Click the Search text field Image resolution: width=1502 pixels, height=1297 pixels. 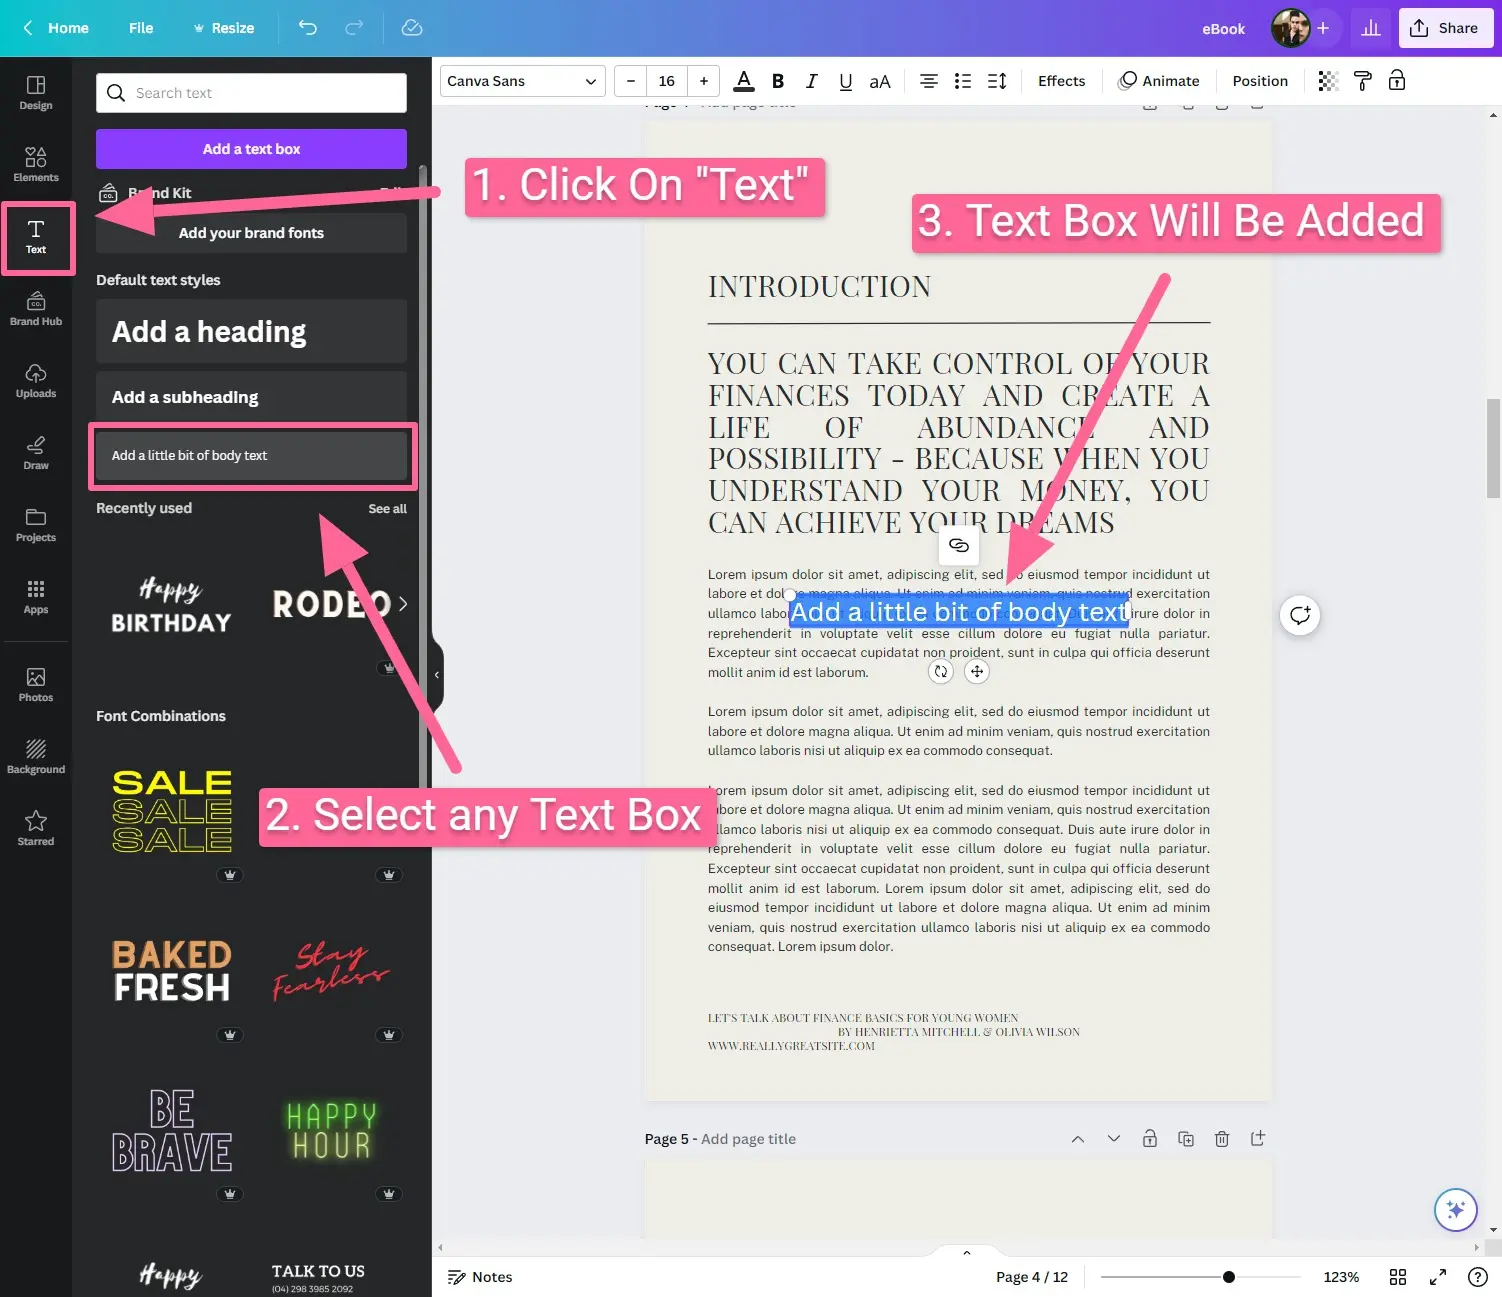251,93
